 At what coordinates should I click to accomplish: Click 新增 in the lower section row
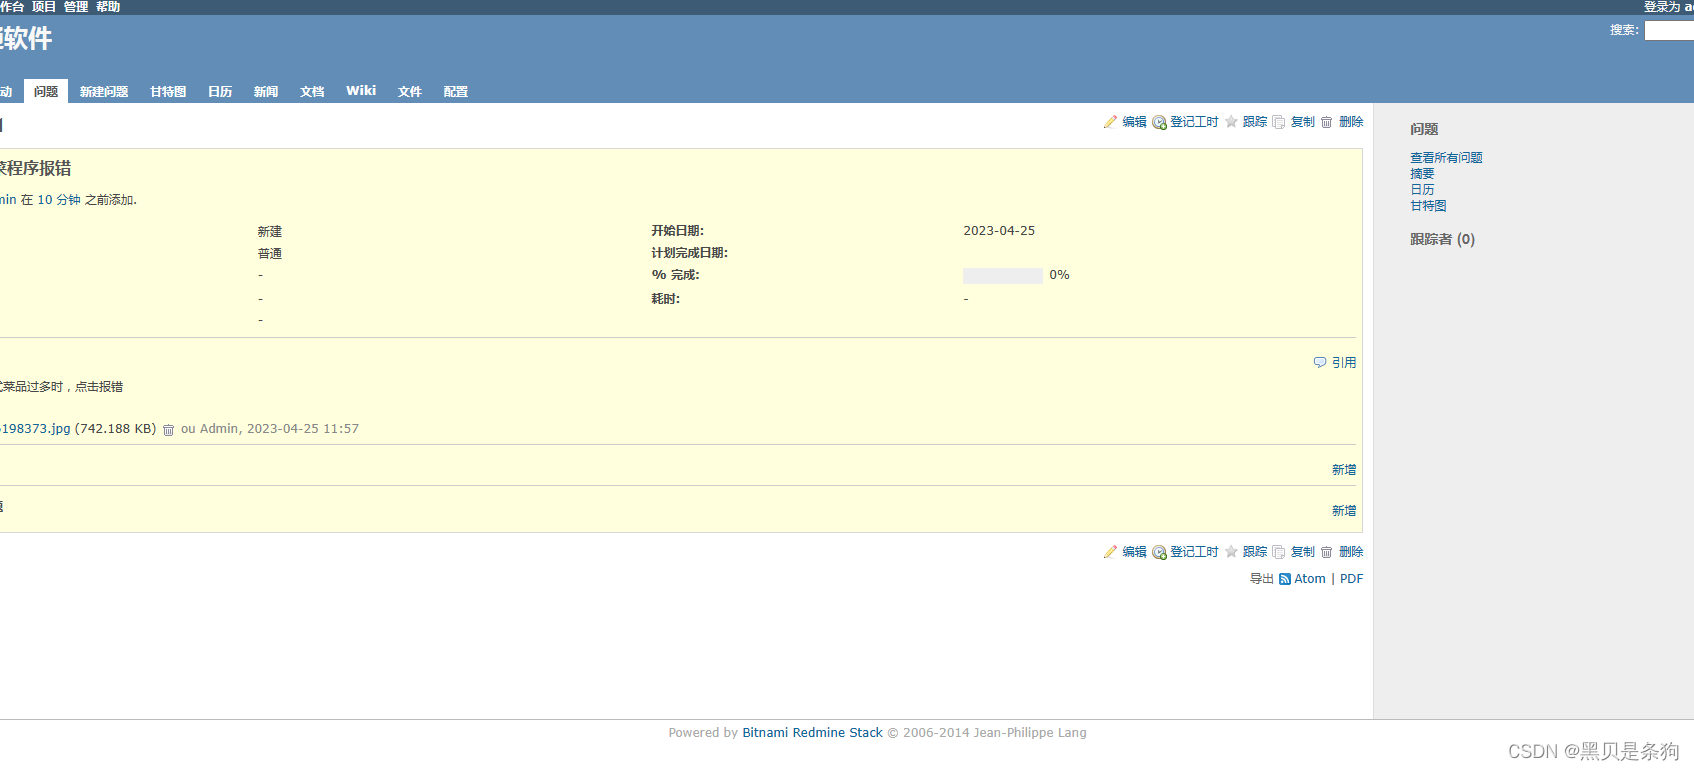[1344, 511]
